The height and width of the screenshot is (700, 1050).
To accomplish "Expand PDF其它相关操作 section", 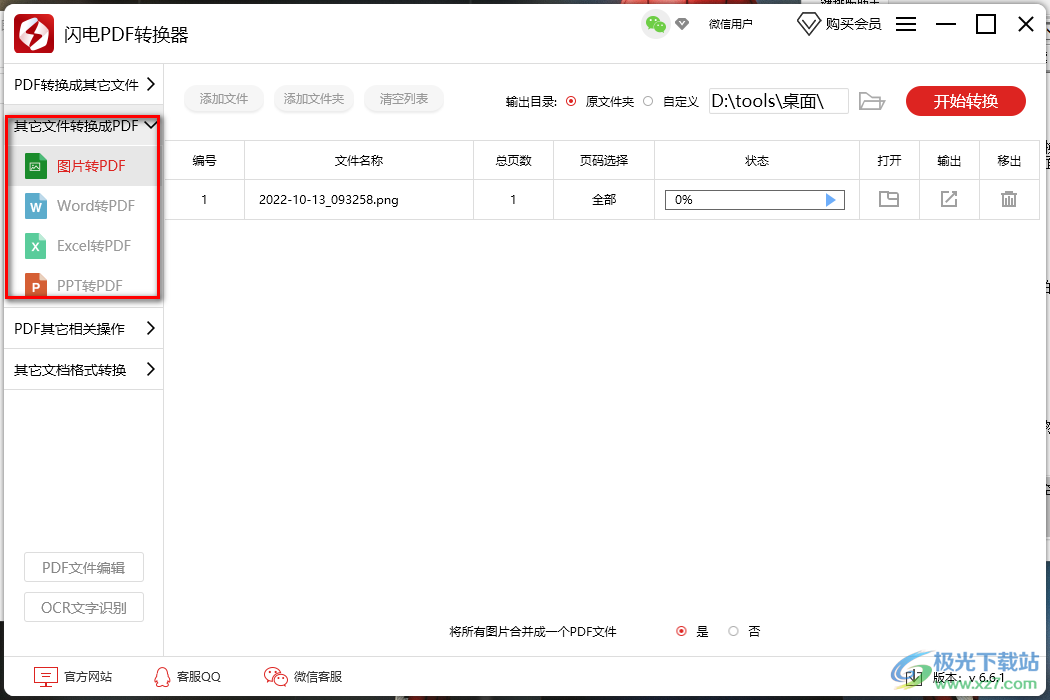I will pos(84,328).
